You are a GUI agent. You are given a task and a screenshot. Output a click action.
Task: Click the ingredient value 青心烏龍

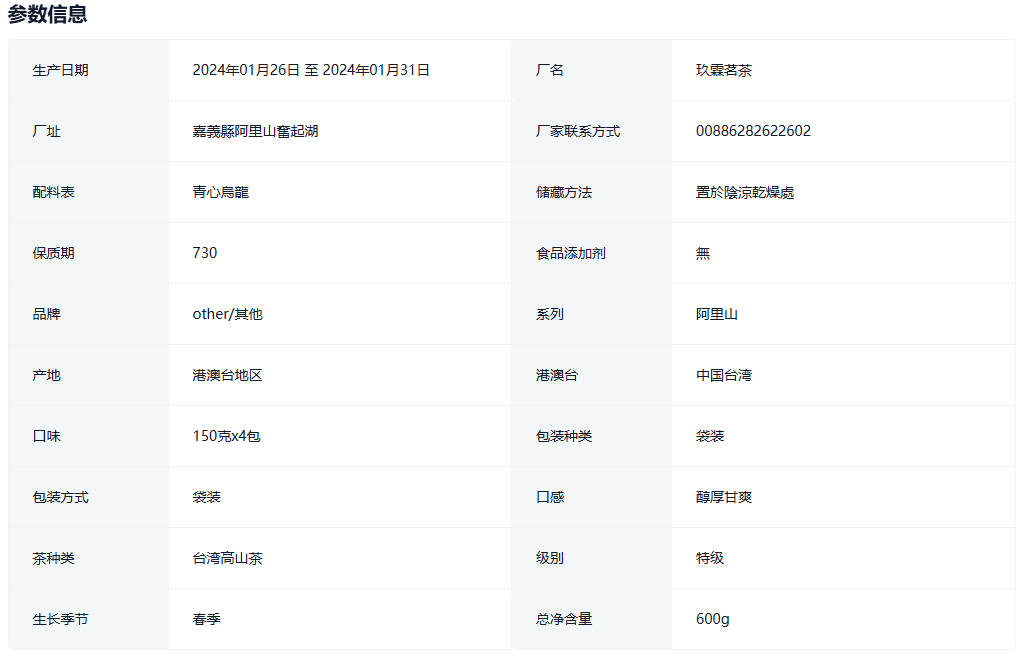pos(220,192)
